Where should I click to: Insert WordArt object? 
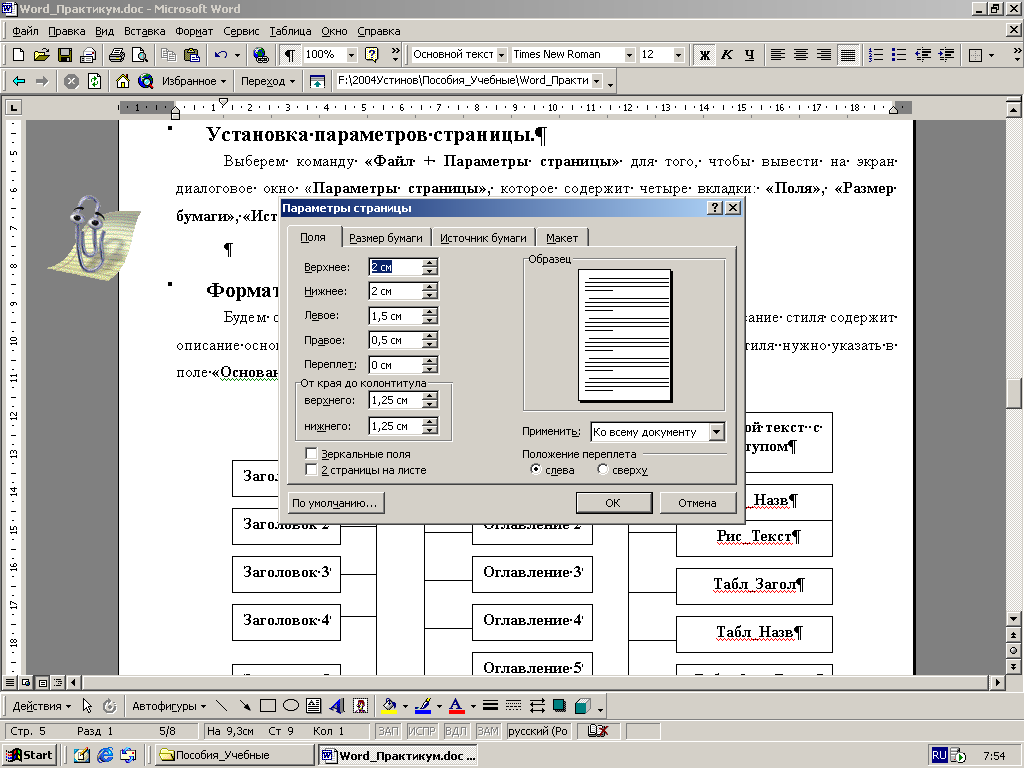pos(337,705)
